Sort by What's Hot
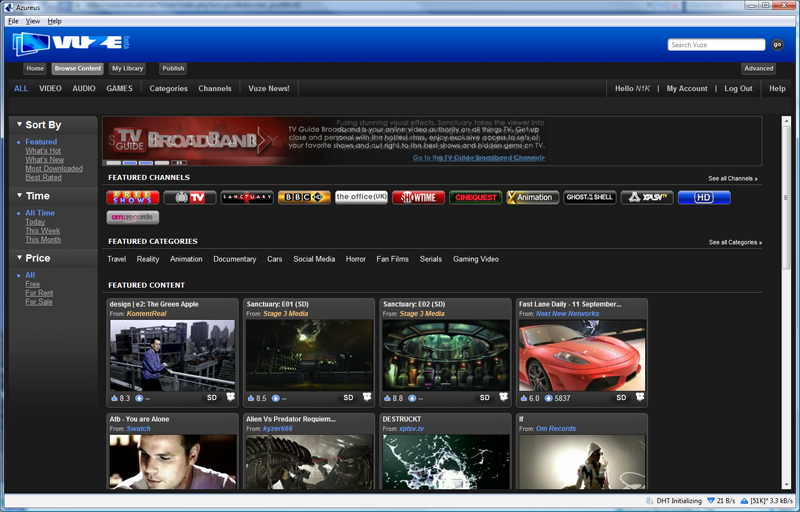Screen dimensions: 800x512 click(x=43, y=151)
